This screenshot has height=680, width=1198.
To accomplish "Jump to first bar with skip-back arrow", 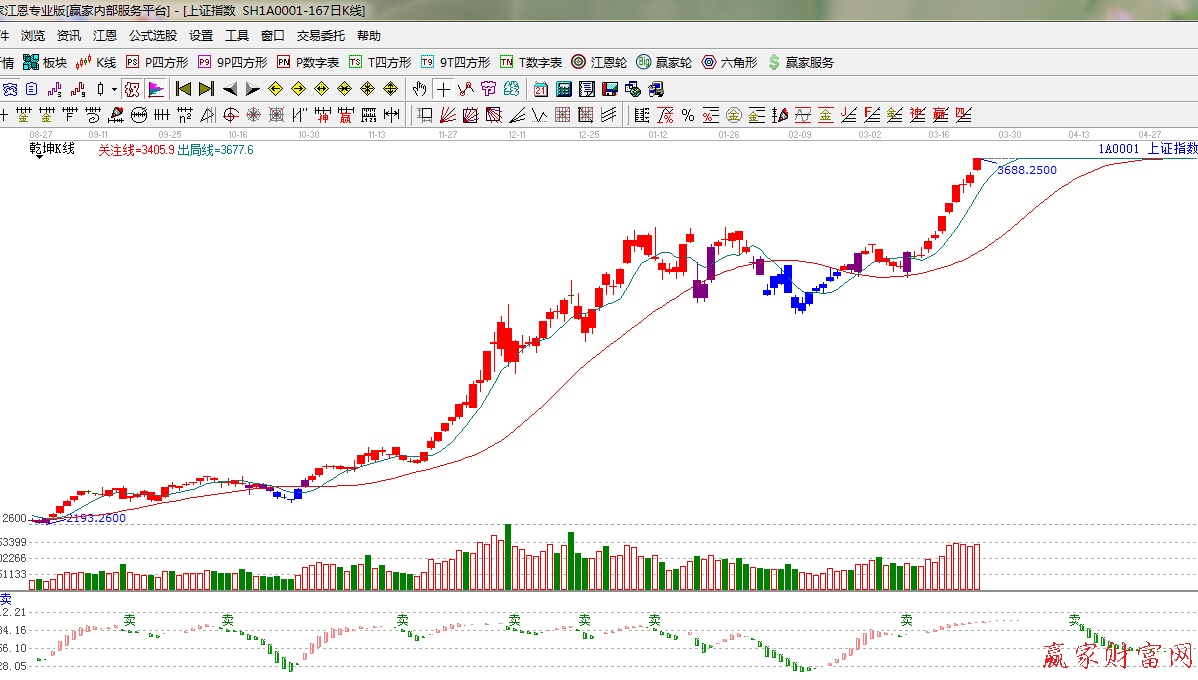I will [x=183, y=89].
